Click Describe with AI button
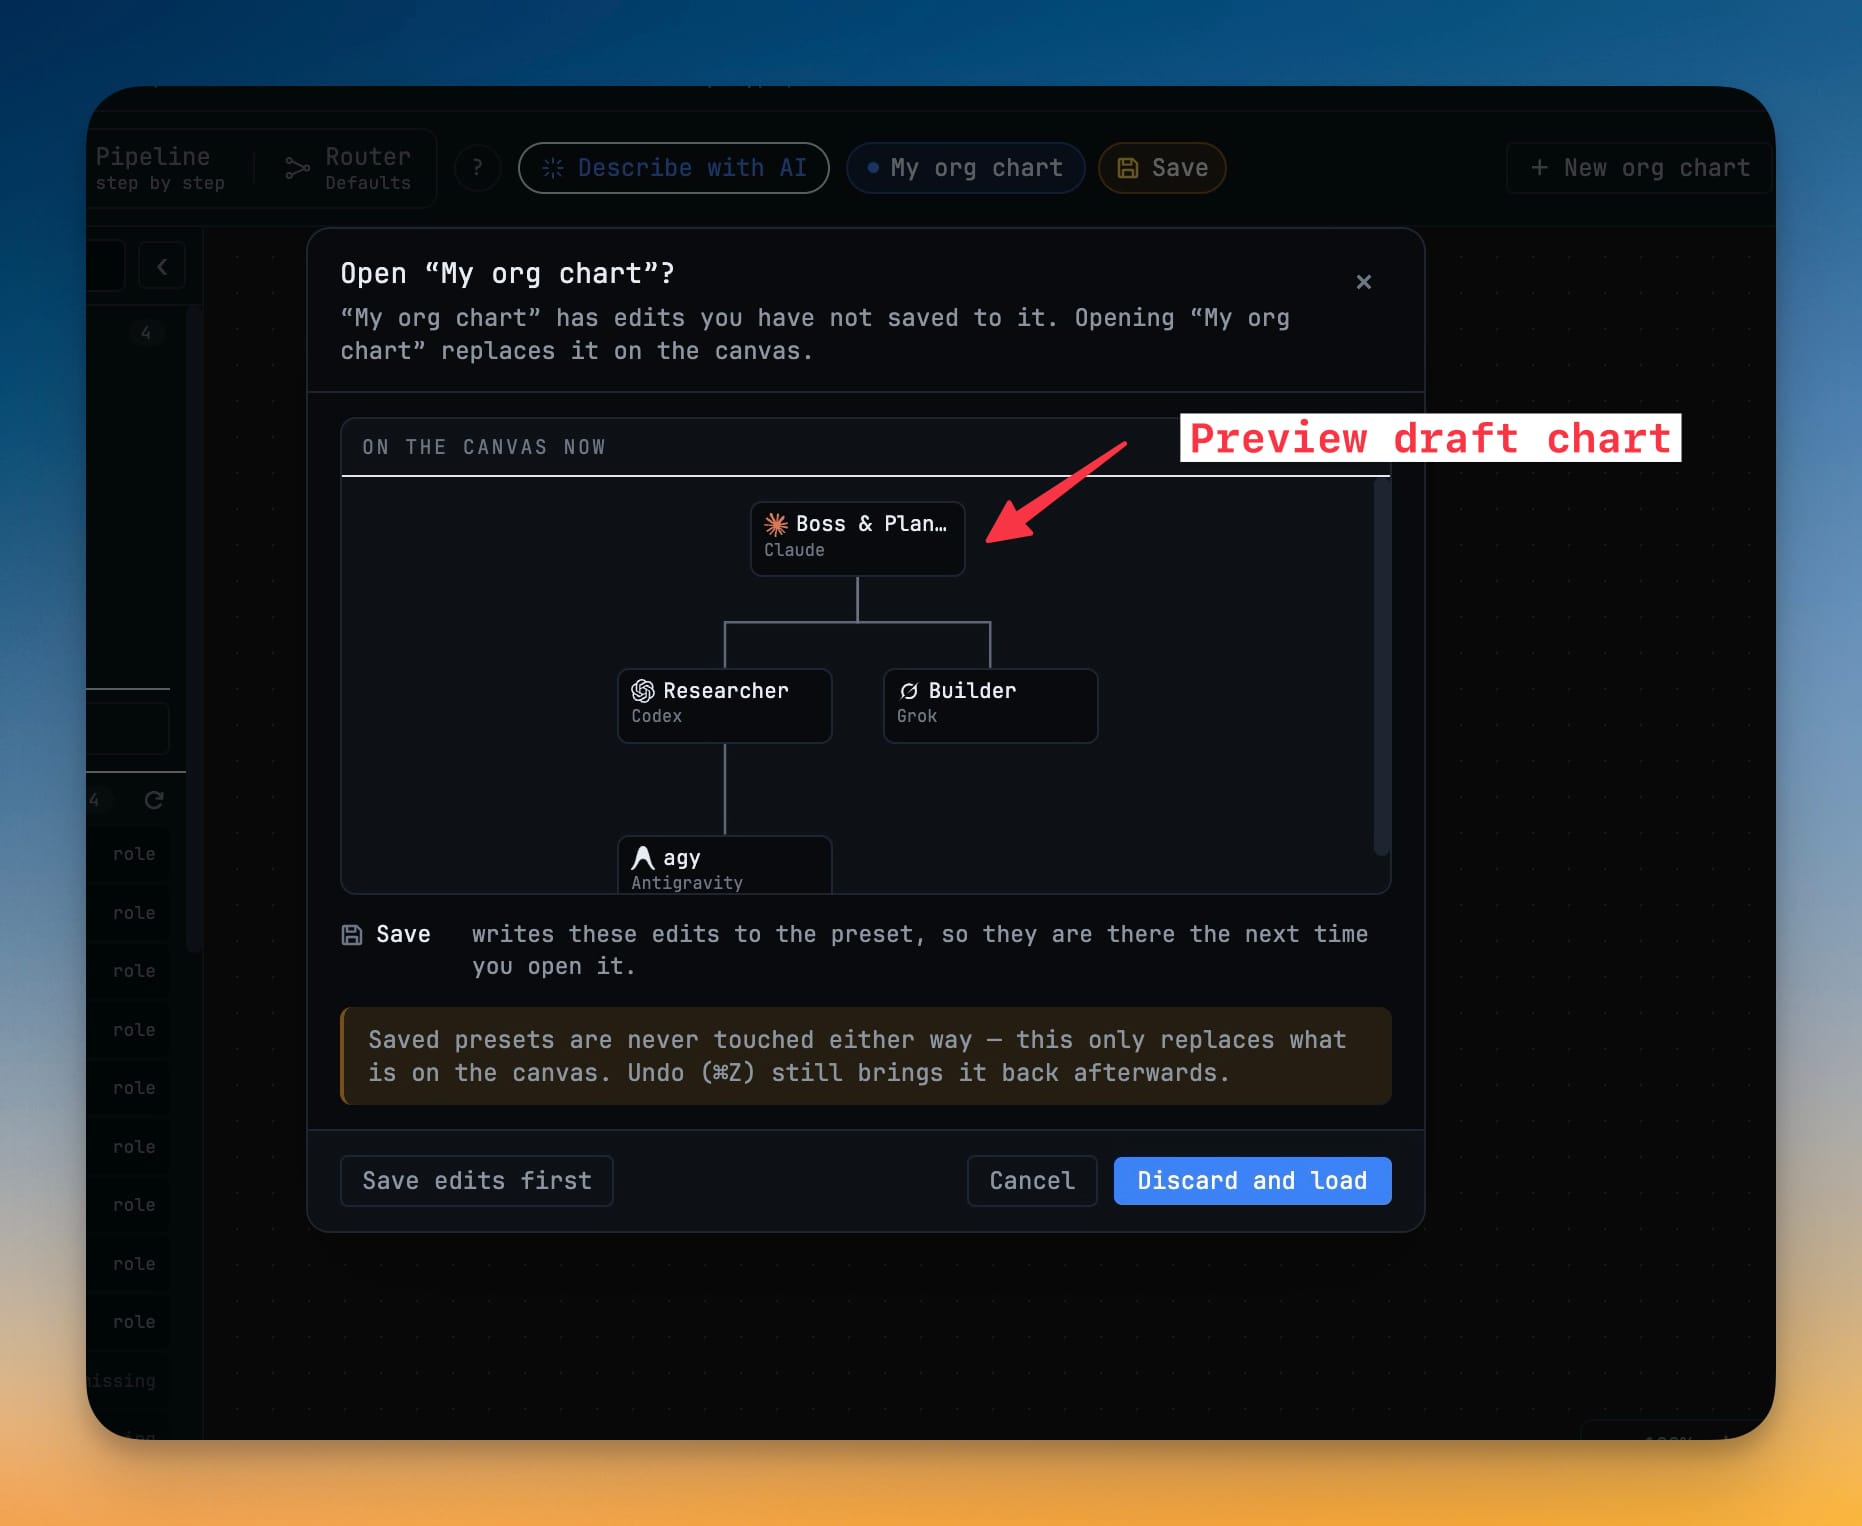 pyautogui.click(x=673, y=168)
